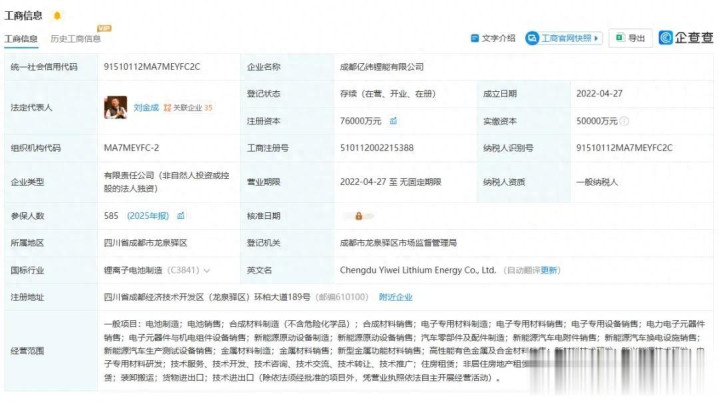Select 成都市龙泉驿区市场监督管理局 authority text
Image resolution: width=719 pixels, height=402 pixels.
tap(398, 243)
